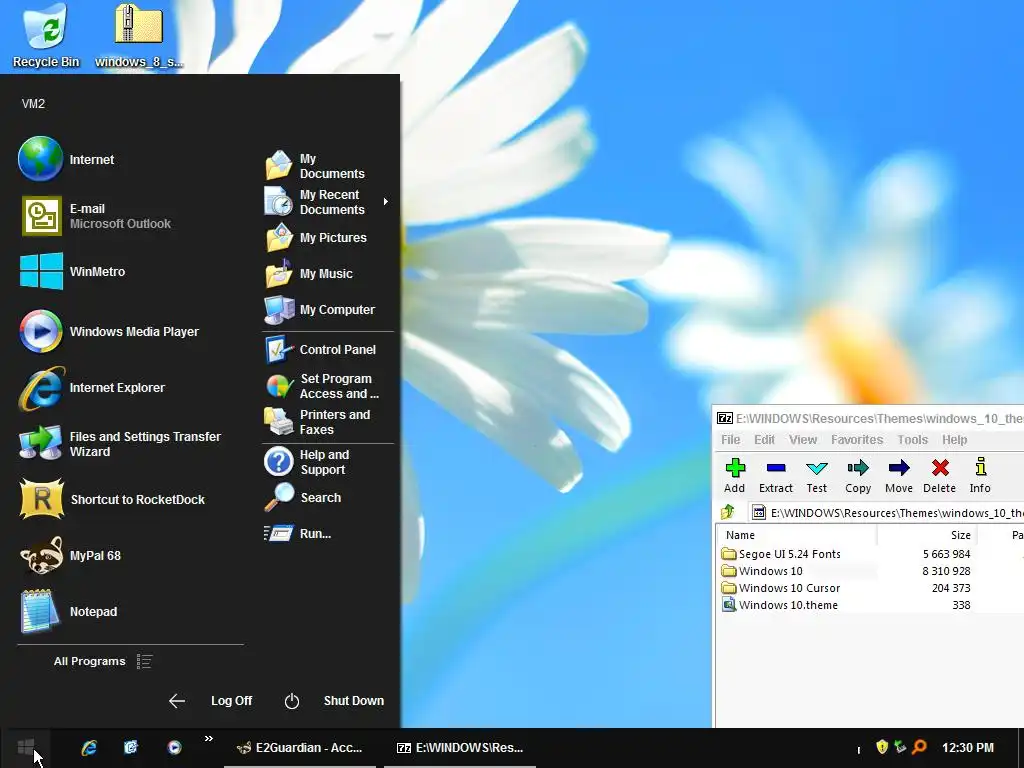Click Delete in 7-Zip toolbar
The height and width of the screenshot is (768, 1024).
(x=940, y=475)
